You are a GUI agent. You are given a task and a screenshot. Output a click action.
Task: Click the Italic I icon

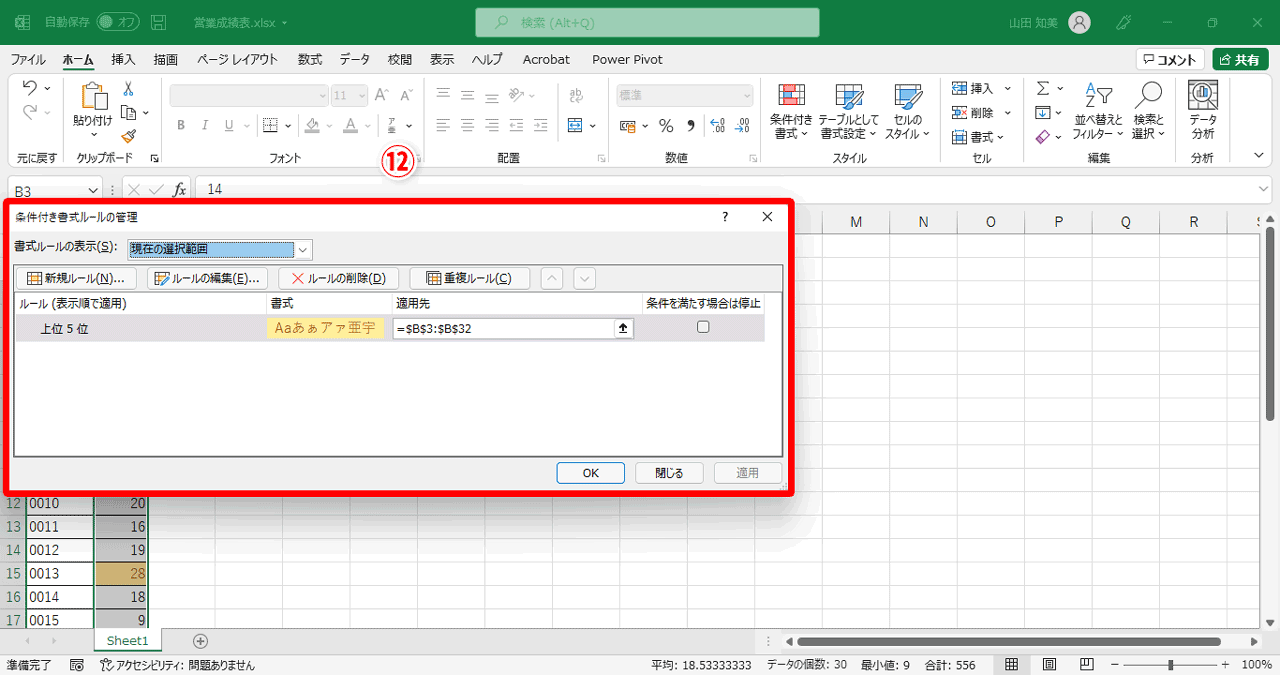(205, 126)
